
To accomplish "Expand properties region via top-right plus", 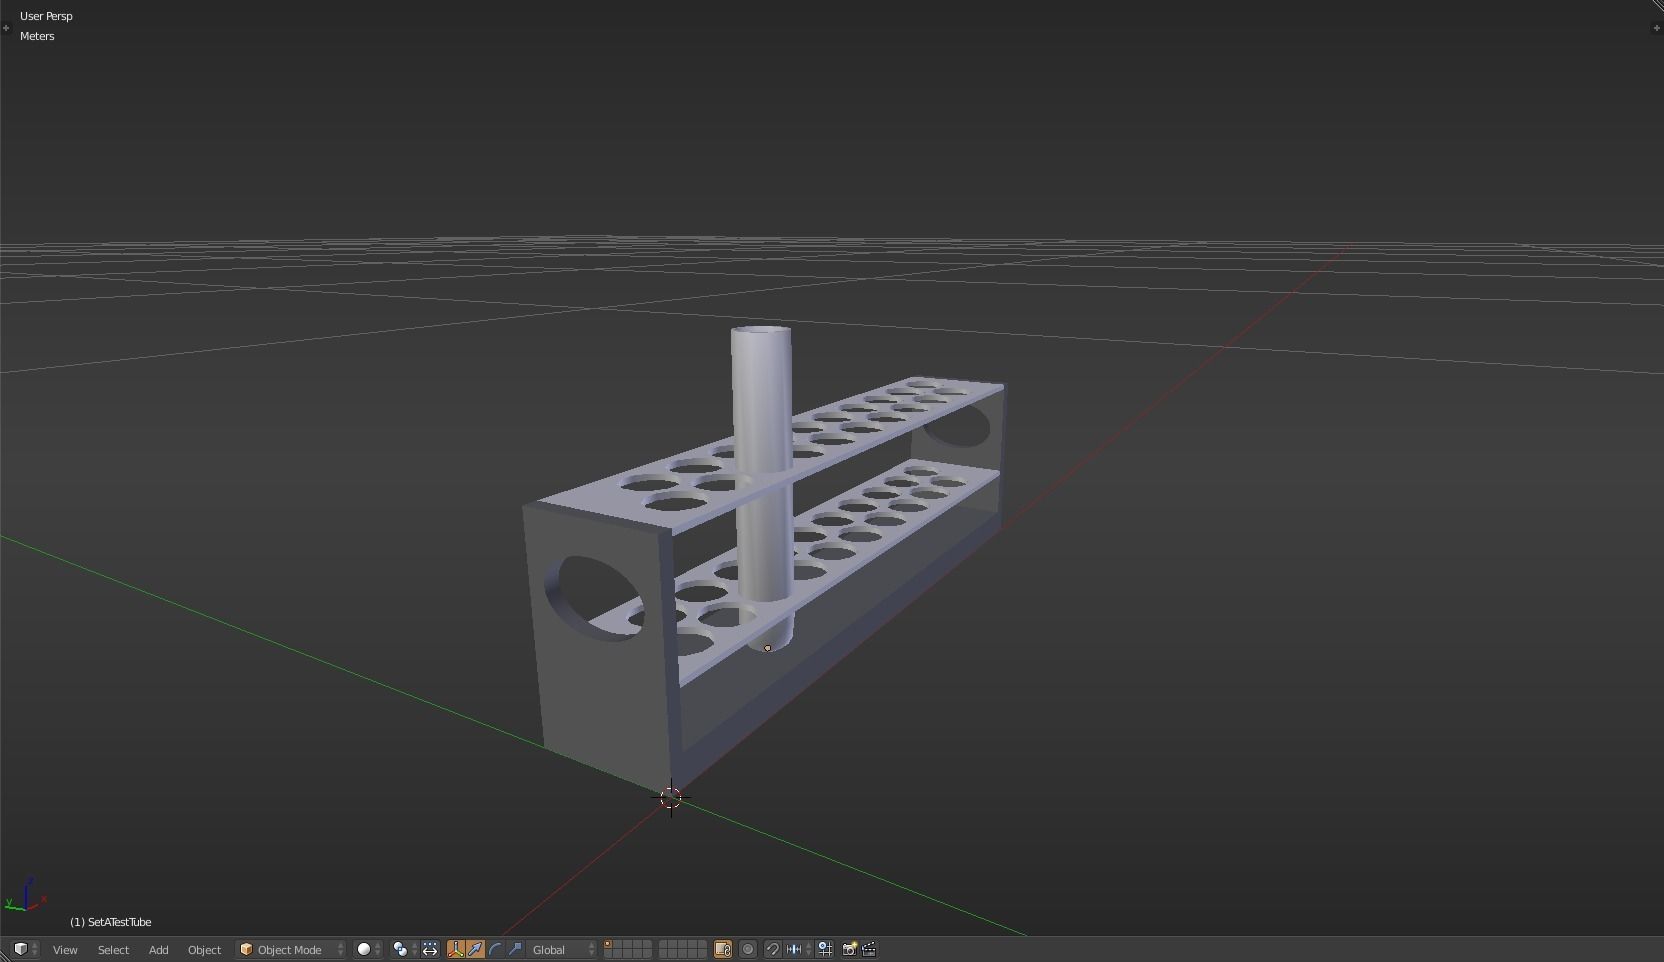I will (1656, 28).
